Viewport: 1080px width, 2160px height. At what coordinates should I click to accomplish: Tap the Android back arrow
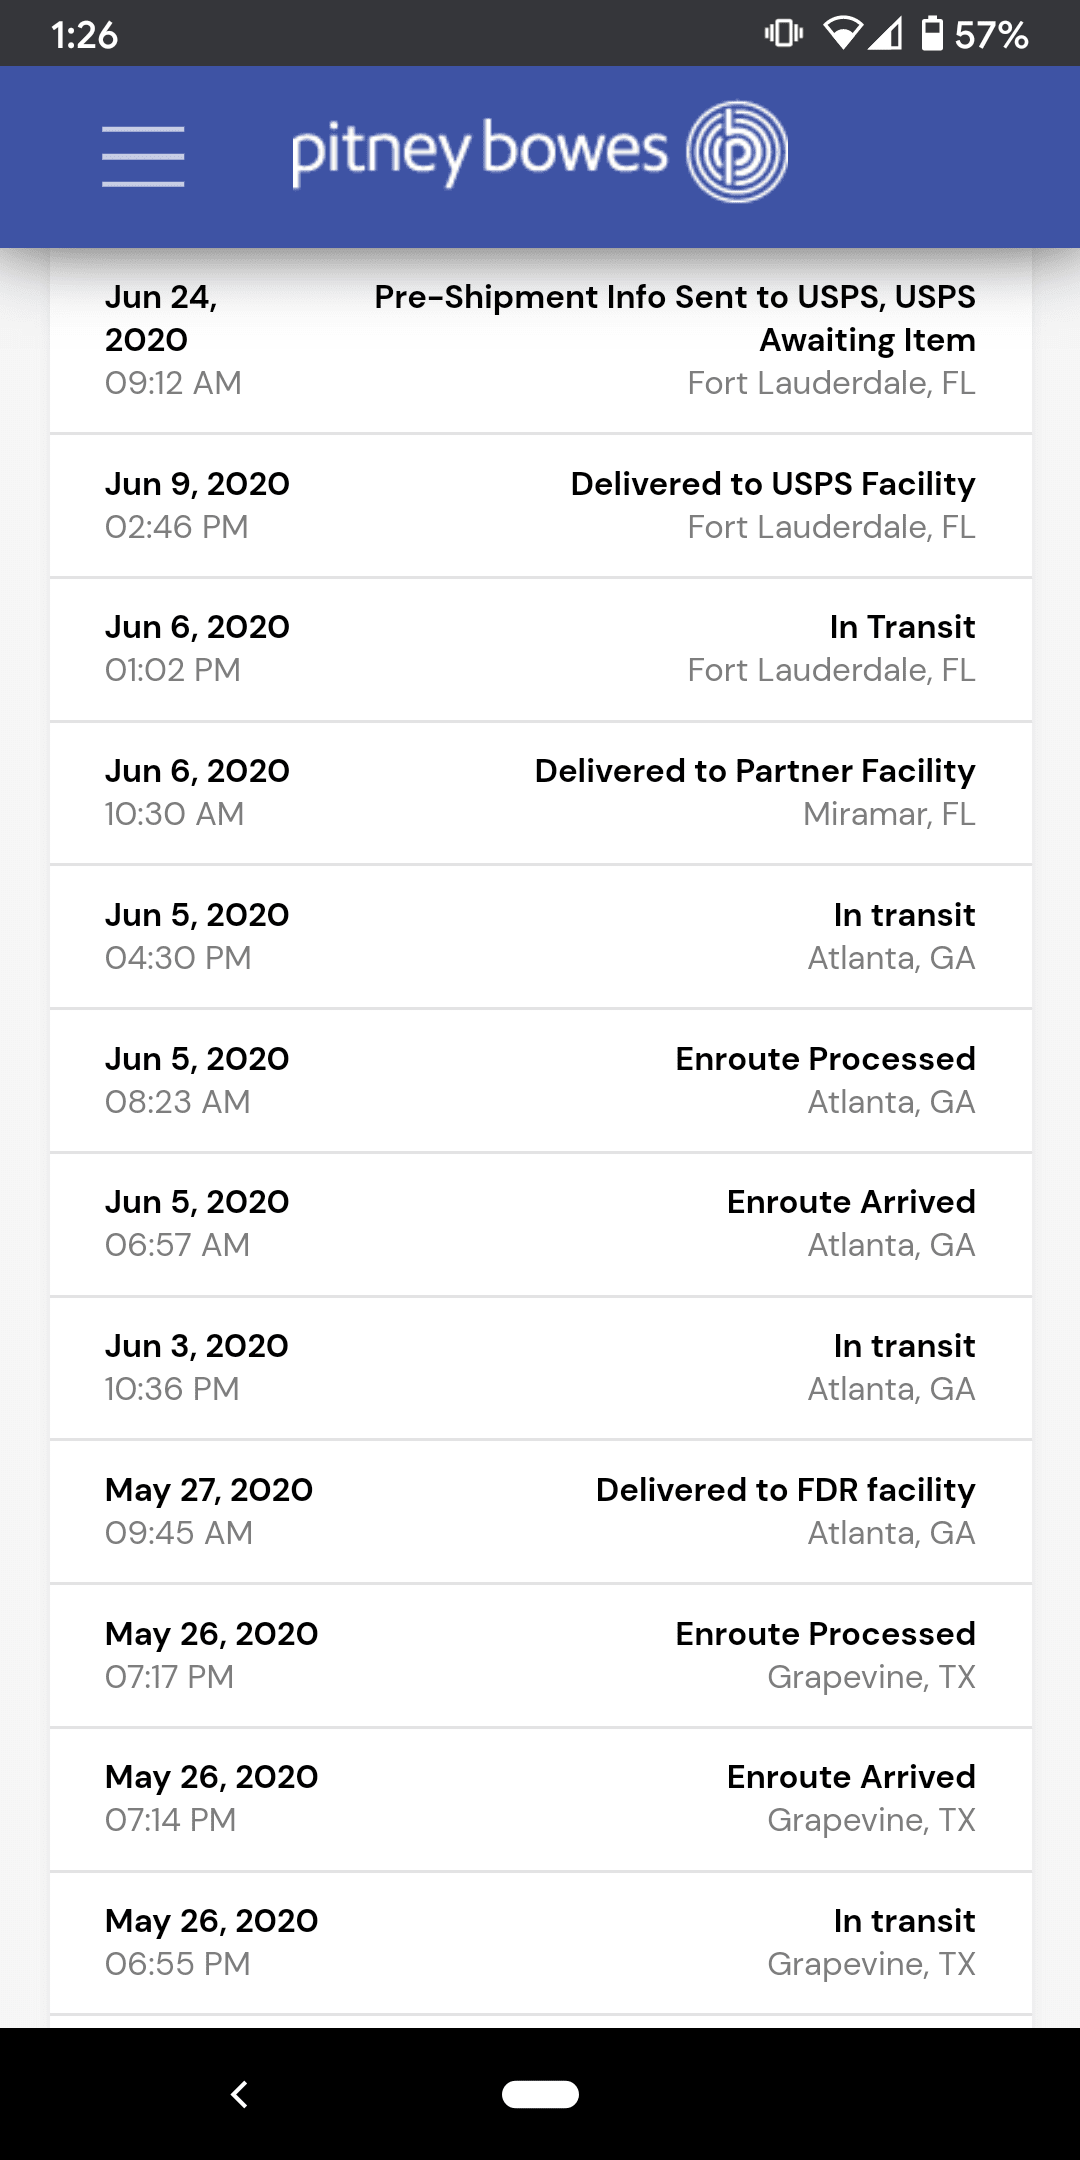239,2094
